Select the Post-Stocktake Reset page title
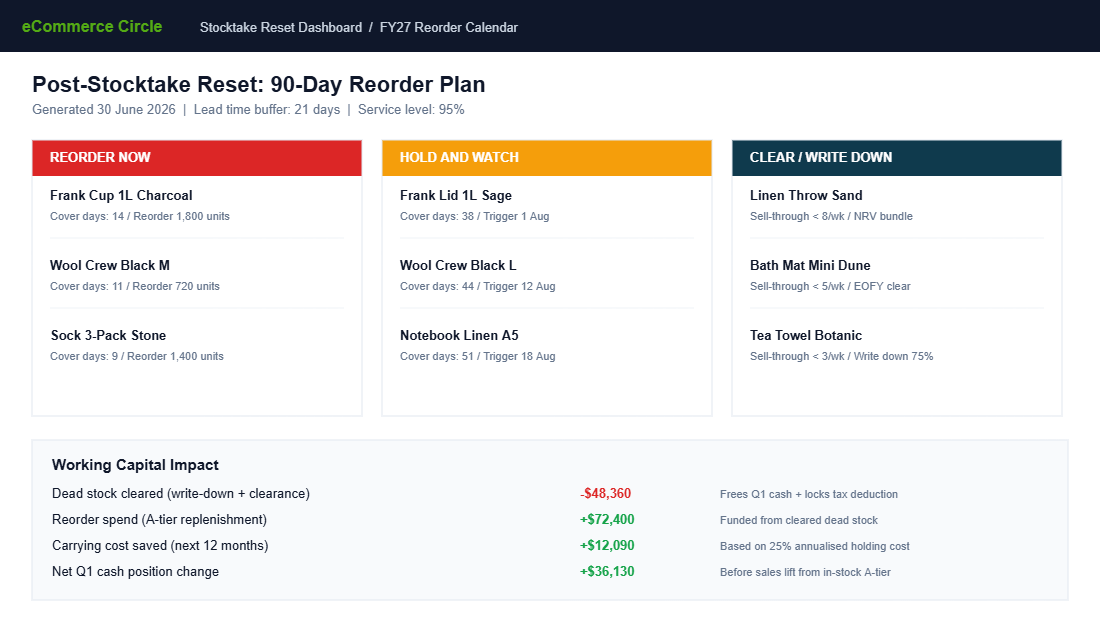 click(x=259, y=84)
